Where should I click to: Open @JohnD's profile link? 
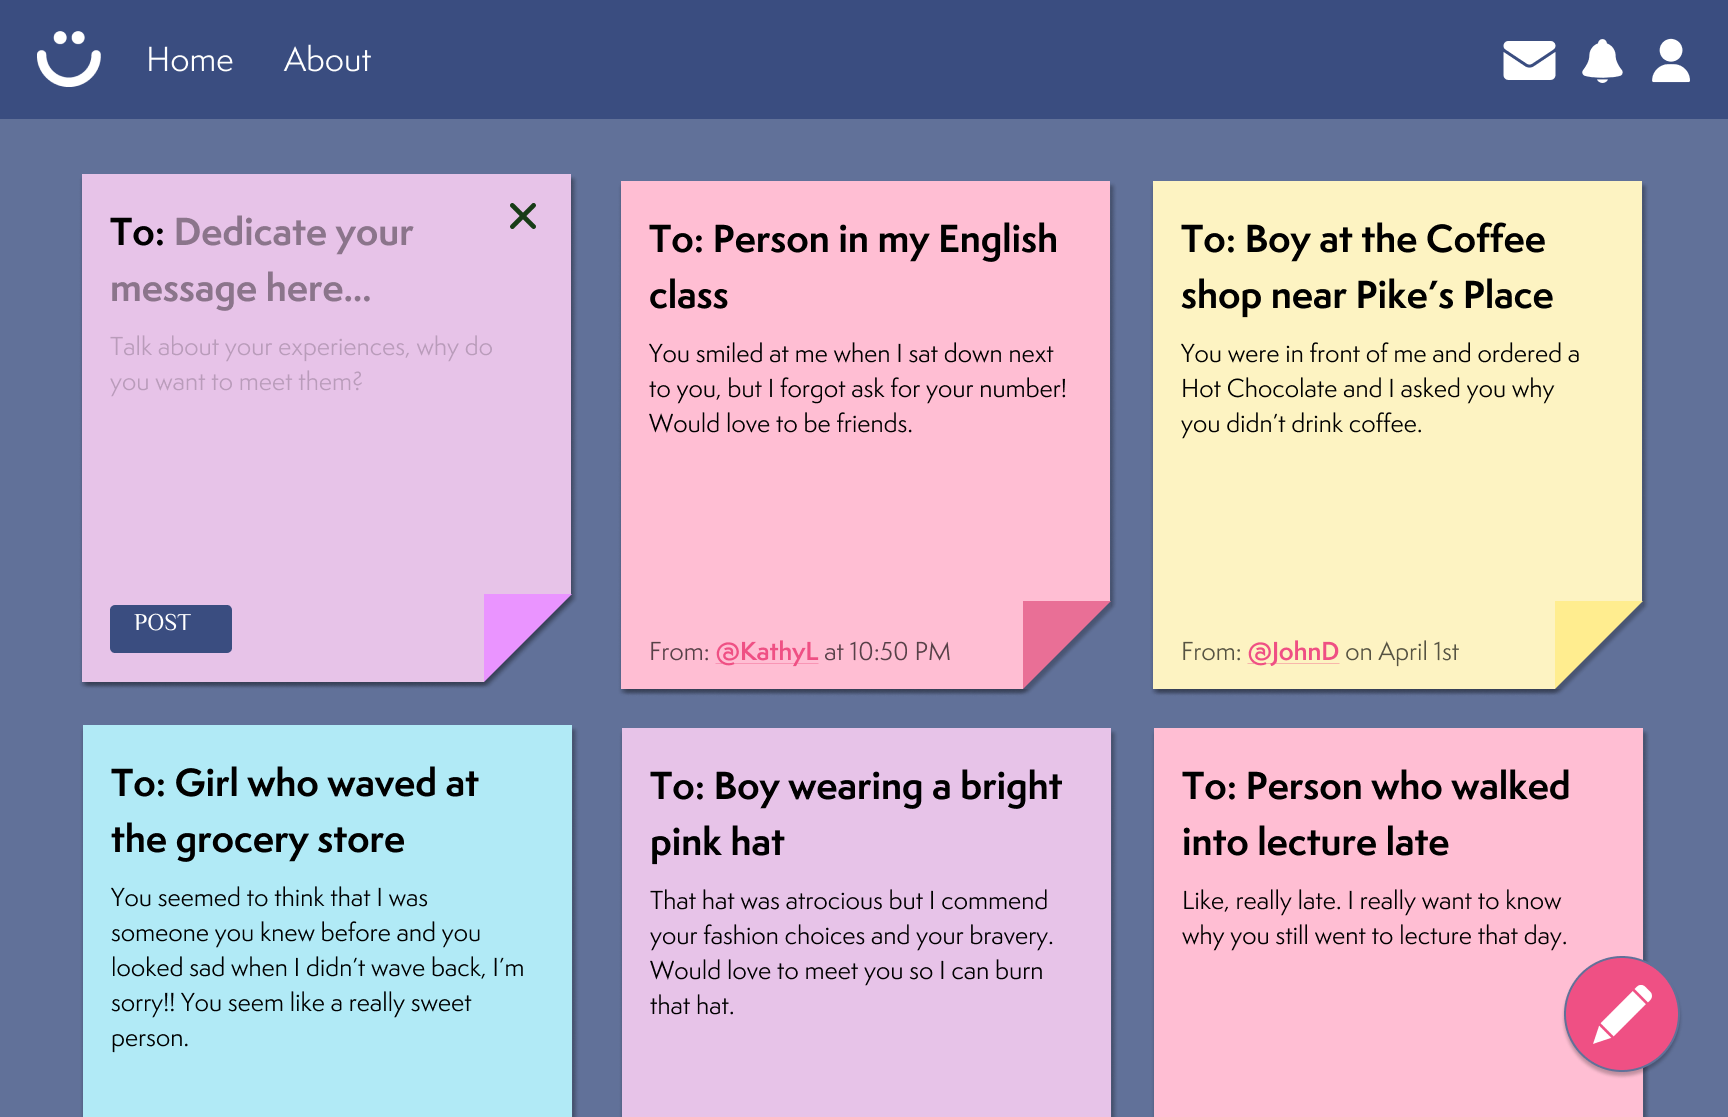[x=1293, y=652]
